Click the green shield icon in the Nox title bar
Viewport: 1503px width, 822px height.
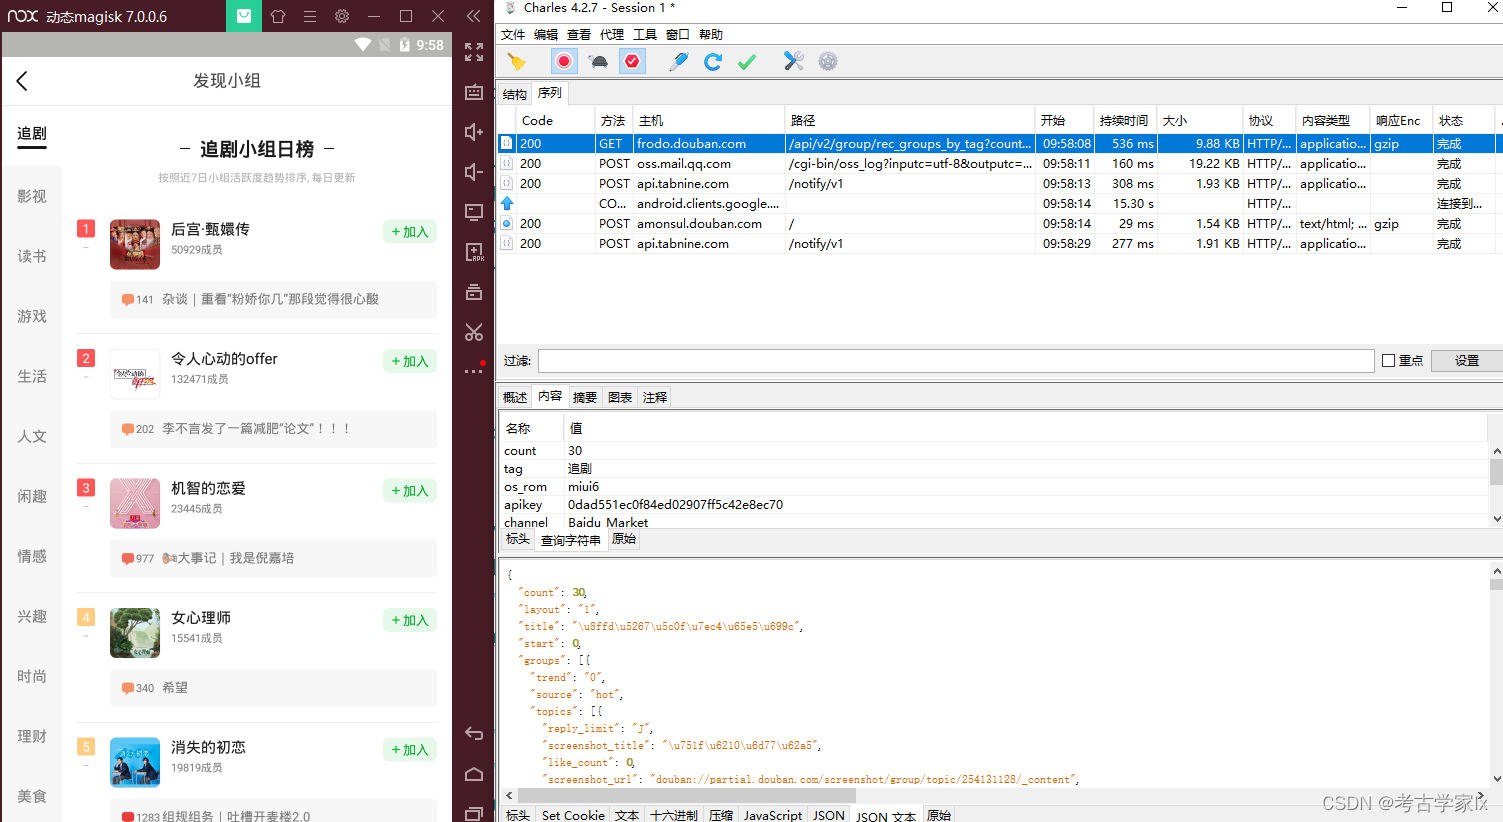243,16
